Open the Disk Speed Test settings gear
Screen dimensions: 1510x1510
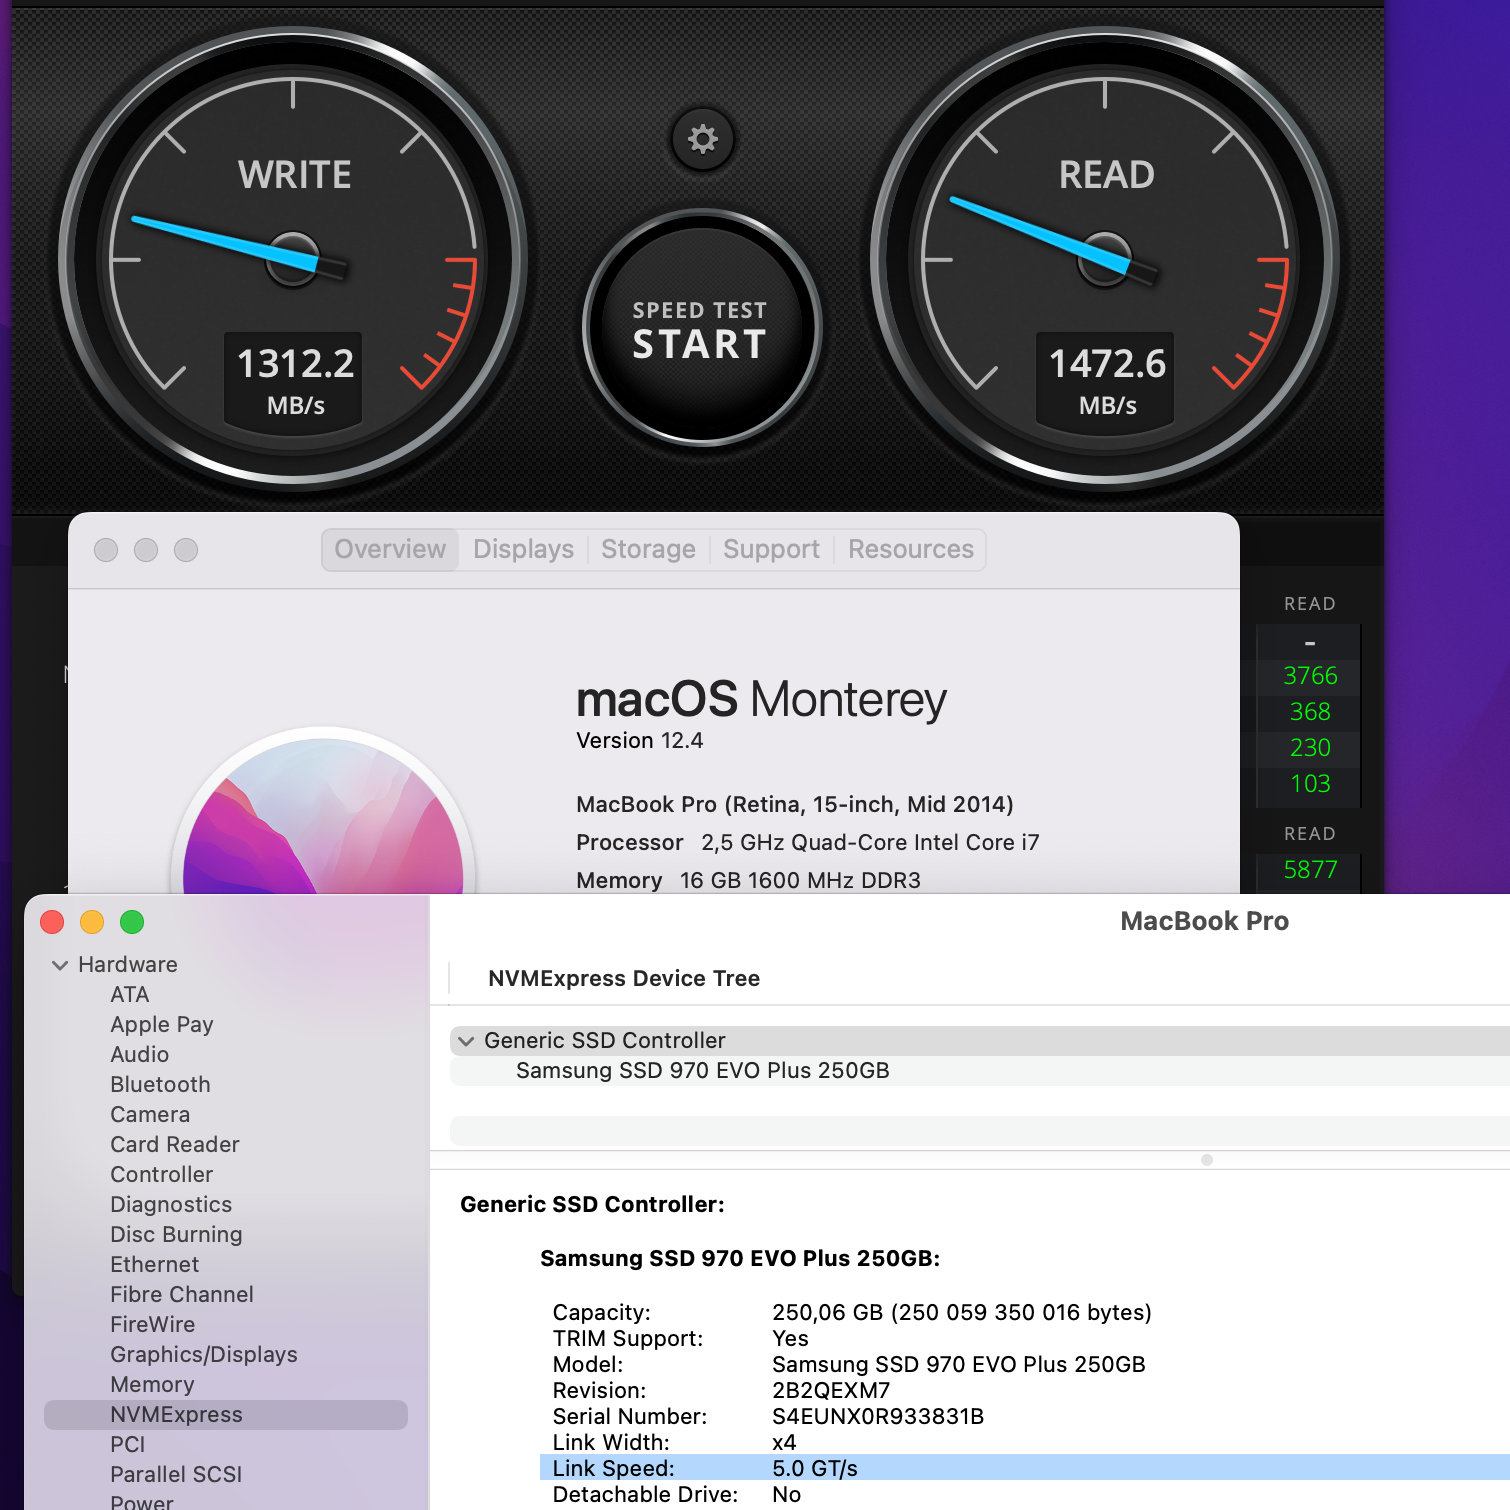pyautogui.click(x=702, y=140)
